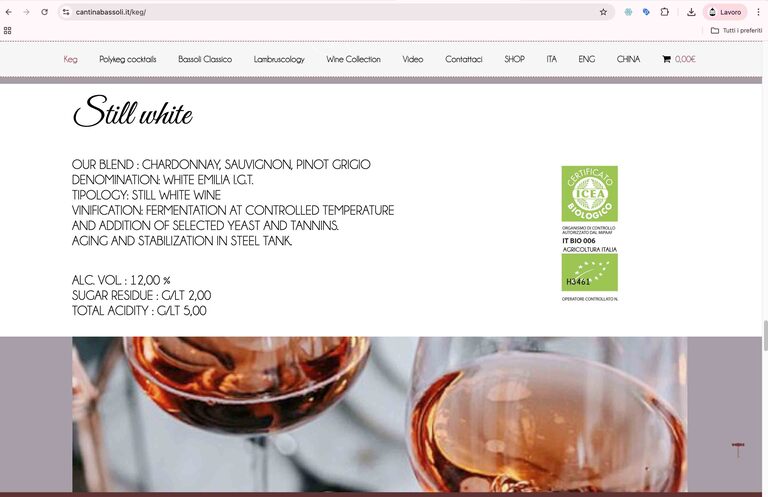
Task: Open the shopping cart icon
Action: click(666, 59)
